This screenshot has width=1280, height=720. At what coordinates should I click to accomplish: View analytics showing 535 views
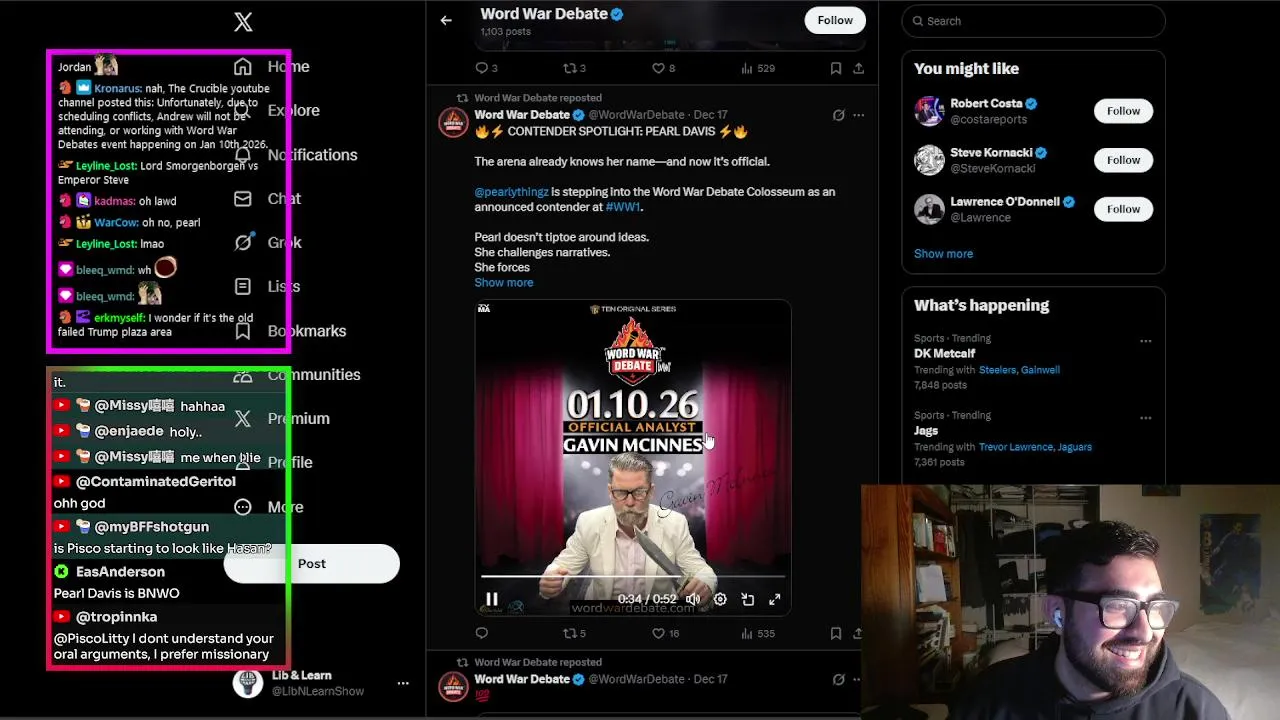758,633
